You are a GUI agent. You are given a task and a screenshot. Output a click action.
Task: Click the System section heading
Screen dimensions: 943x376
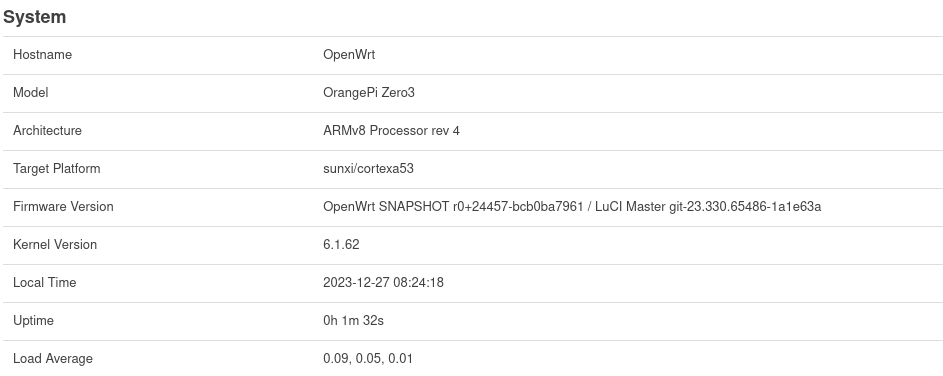click(x=34, y=17)
